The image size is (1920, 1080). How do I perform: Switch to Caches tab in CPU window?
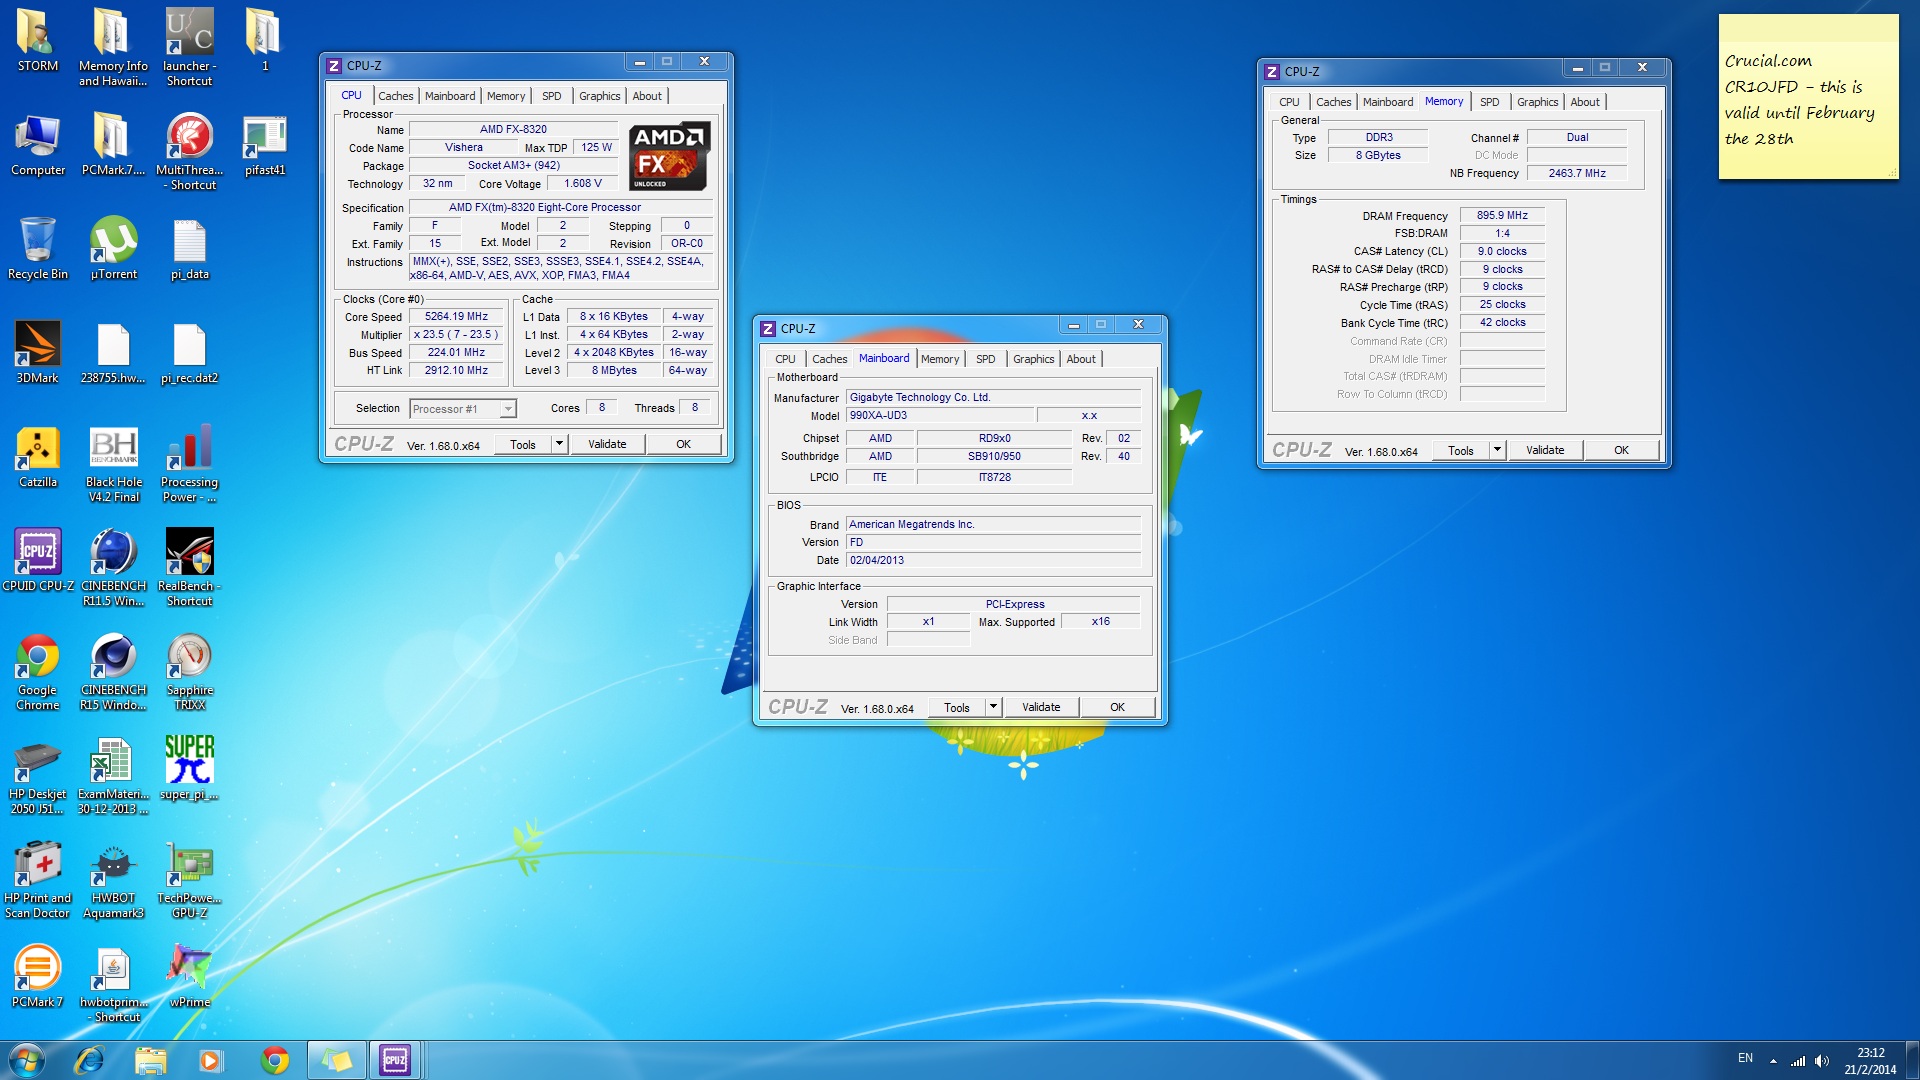(395, 96)
